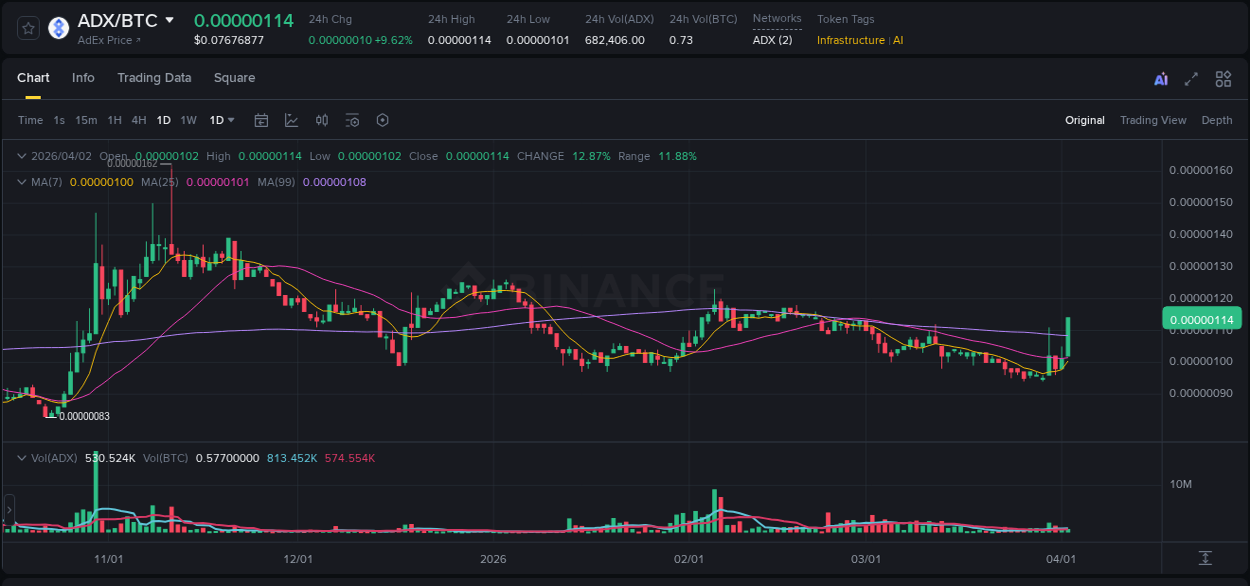Visit the AdEx Price link
Screen dimensions: 1250x586
[x=104, y=40]
